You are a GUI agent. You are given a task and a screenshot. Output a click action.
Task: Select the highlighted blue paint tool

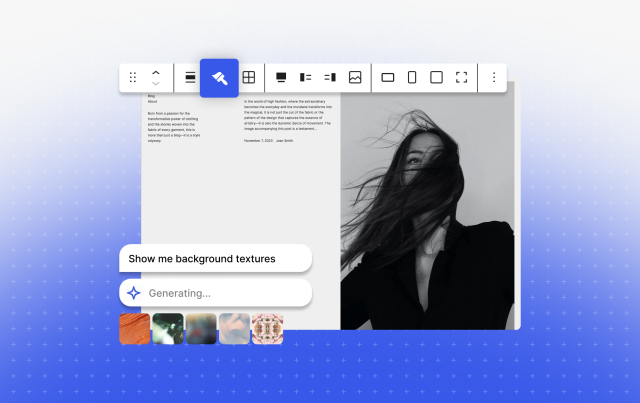(219, 78)
